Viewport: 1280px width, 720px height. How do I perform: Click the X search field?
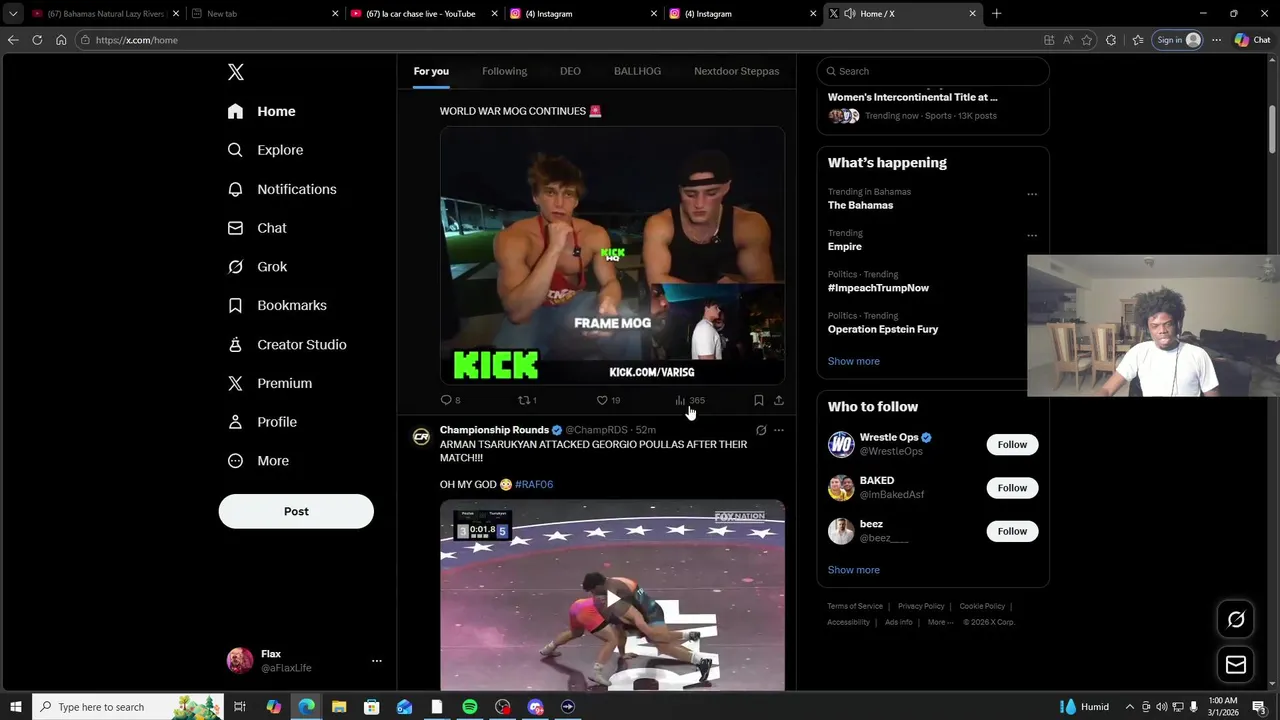933,71
